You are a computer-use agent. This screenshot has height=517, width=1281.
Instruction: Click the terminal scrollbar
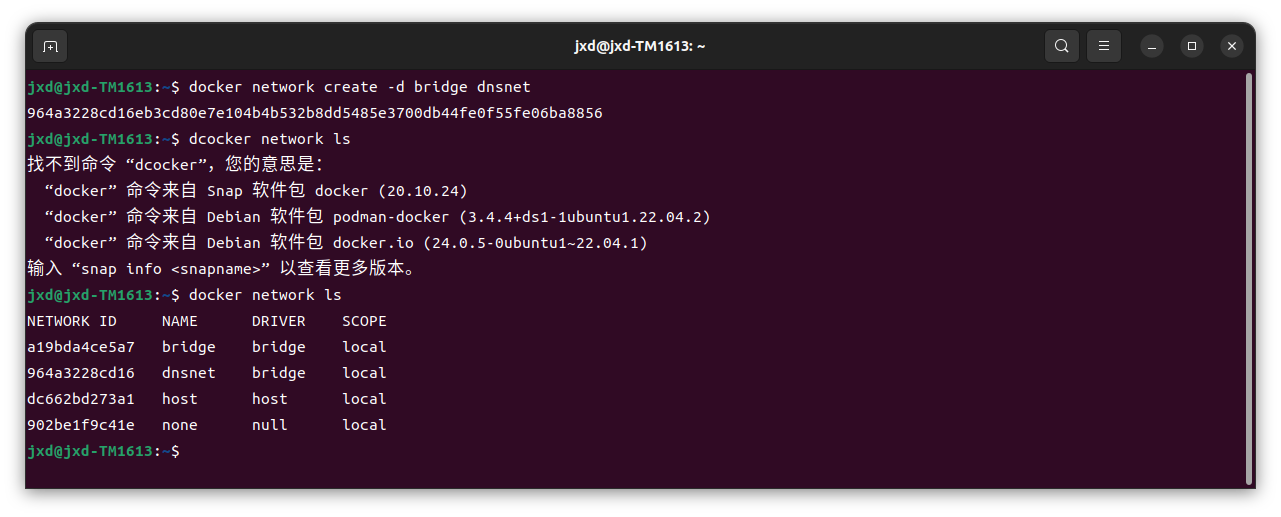[x=1249, y=278]
